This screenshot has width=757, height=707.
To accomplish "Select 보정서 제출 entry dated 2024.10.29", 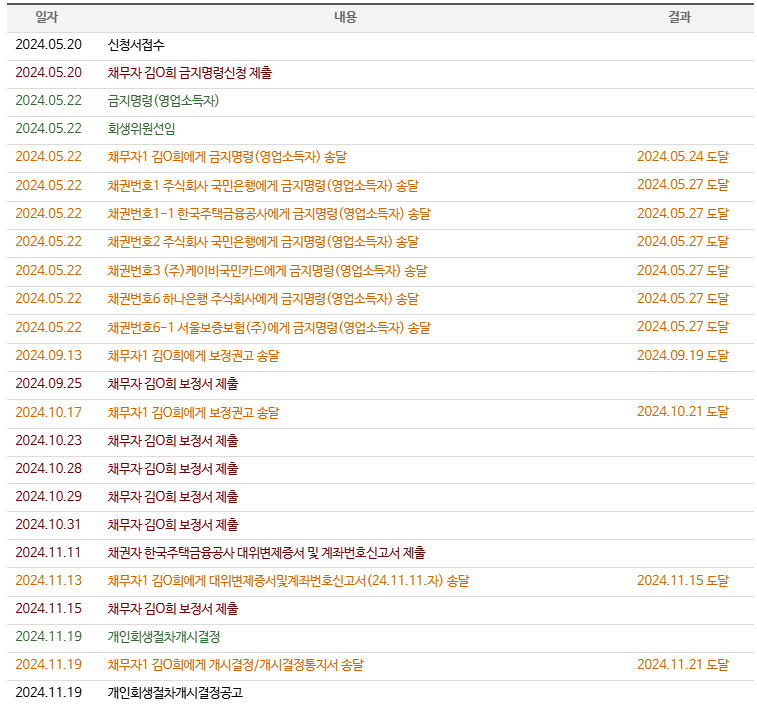I will point(173,497).
